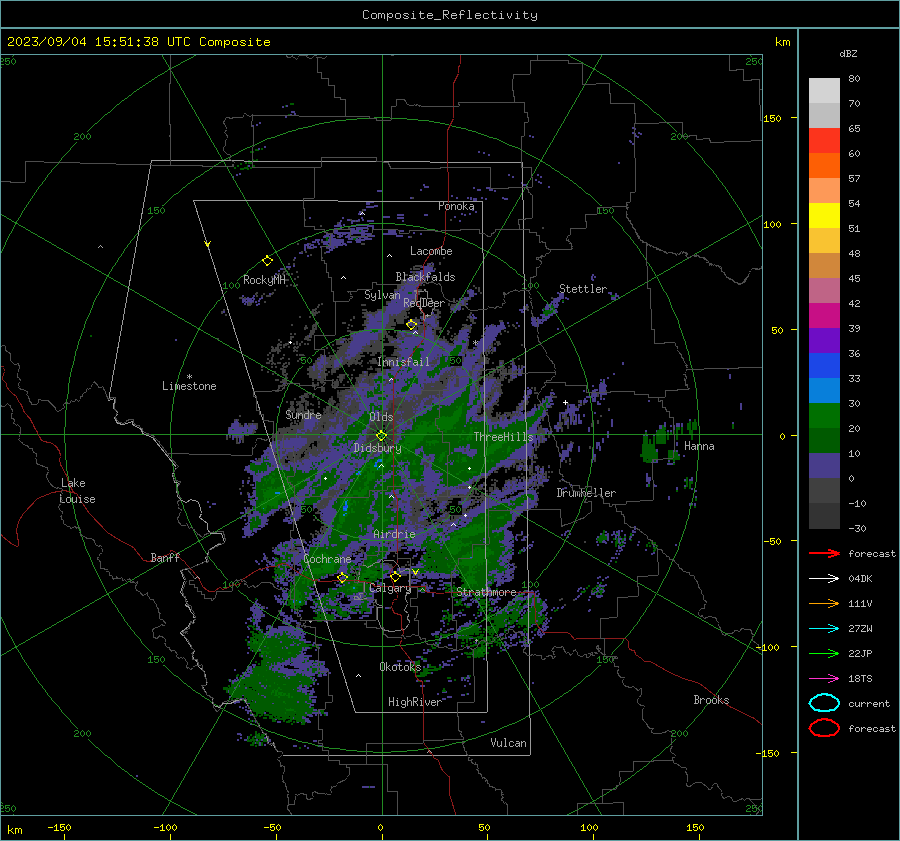
Task: Click the RockyMH label
Action: point(263,280)
